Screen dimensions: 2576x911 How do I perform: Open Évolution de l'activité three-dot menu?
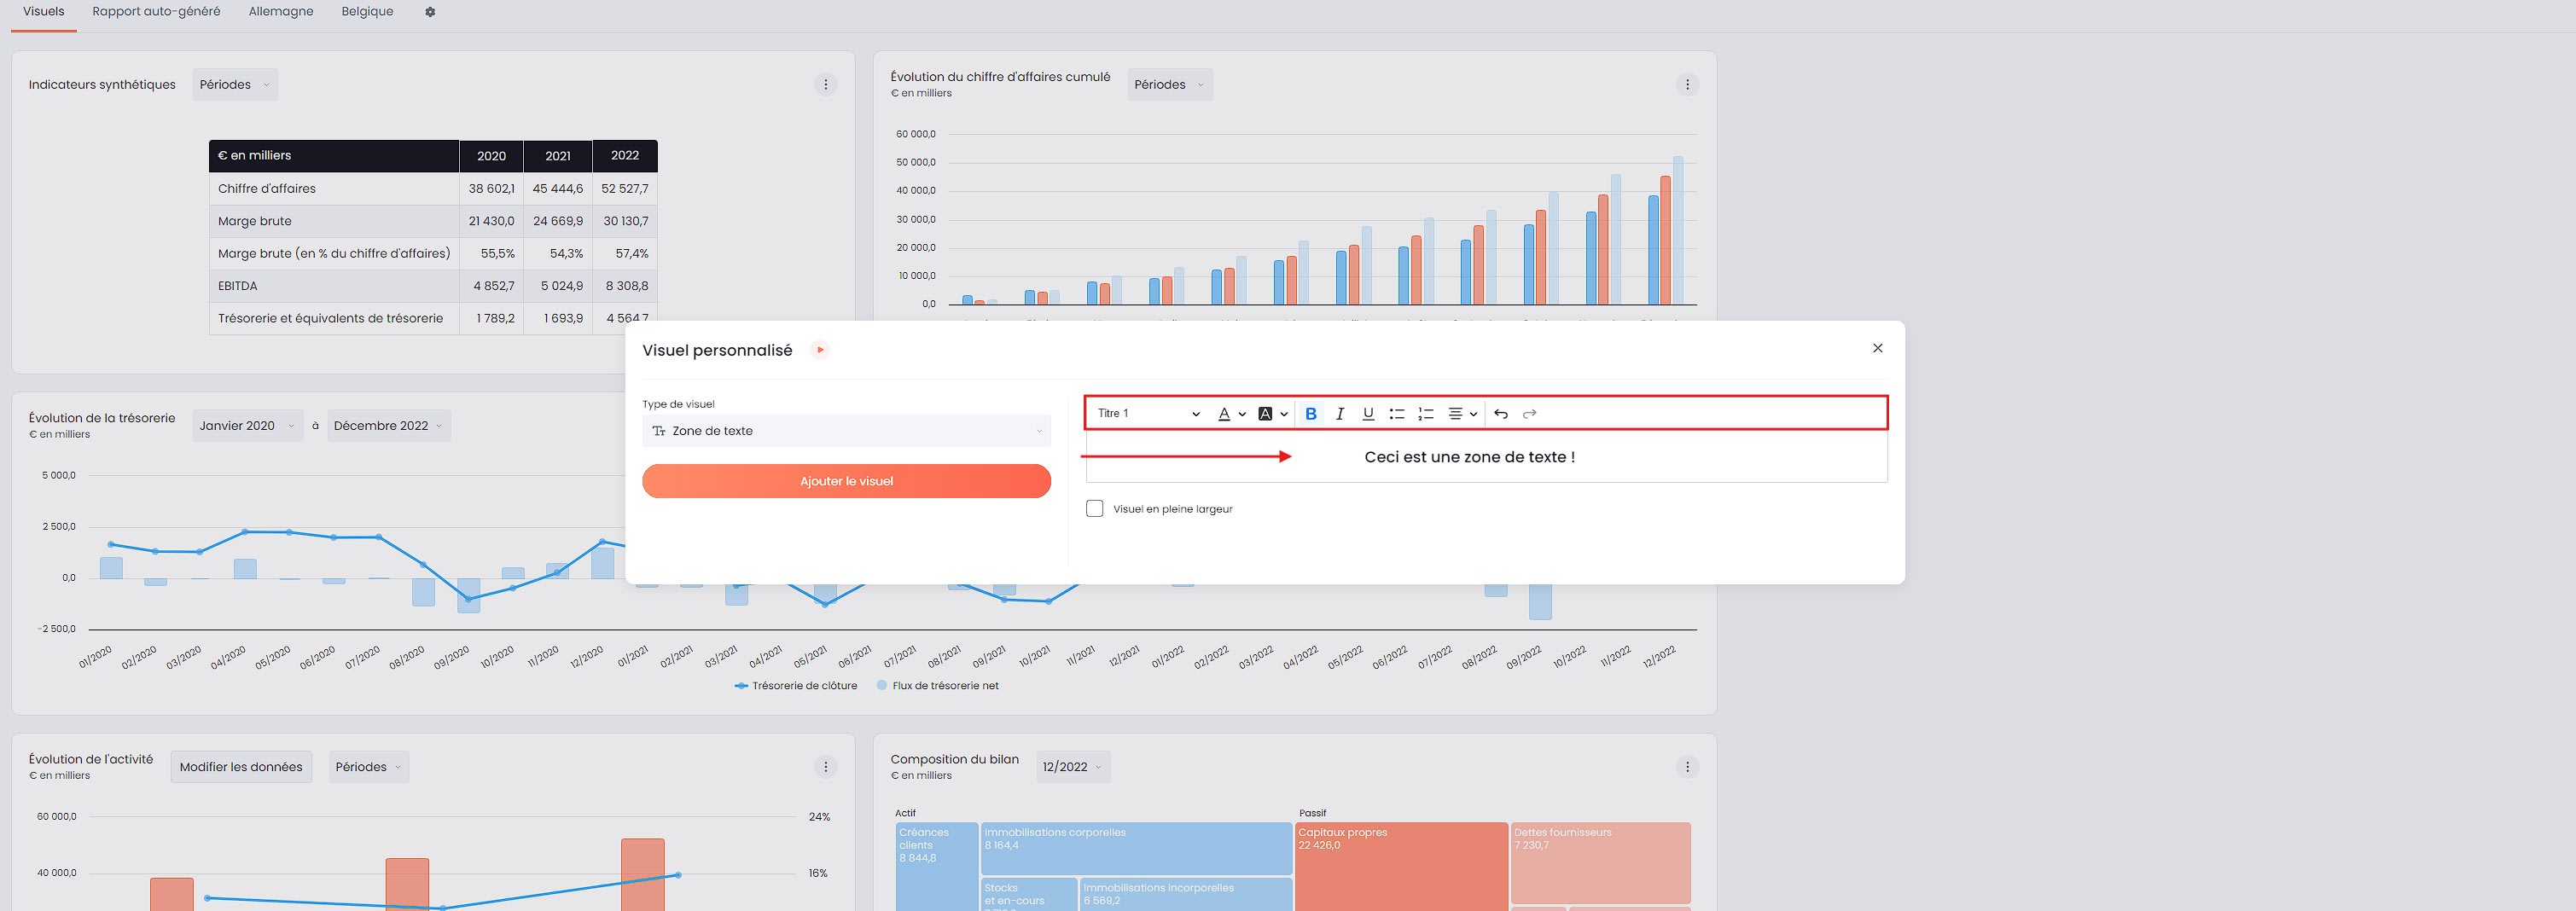tap(825, 767)
